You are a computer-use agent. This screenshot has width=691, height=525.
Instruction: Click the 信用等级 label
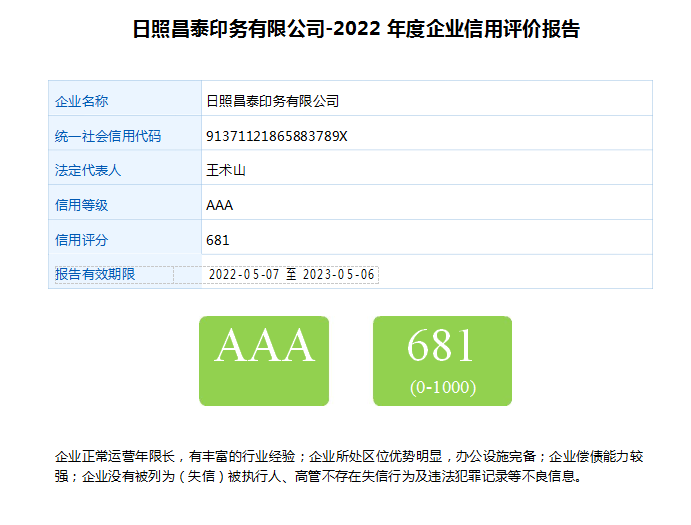[x=81, y=205]
